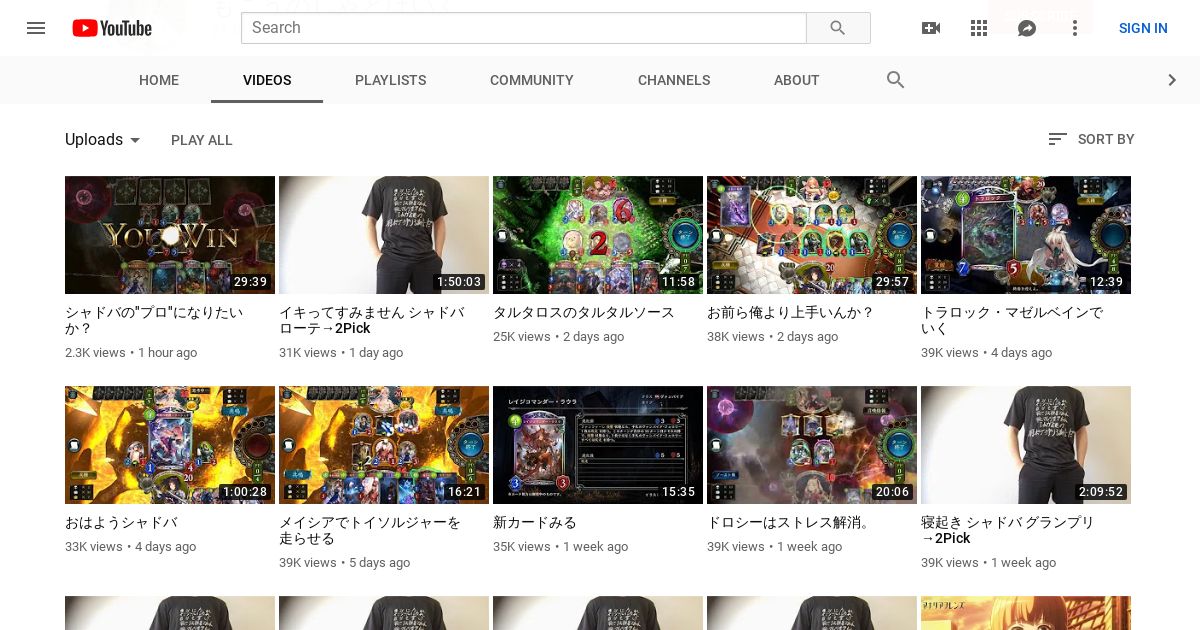
Task: Switch to the HOME tab
Action: coord(159,80)
